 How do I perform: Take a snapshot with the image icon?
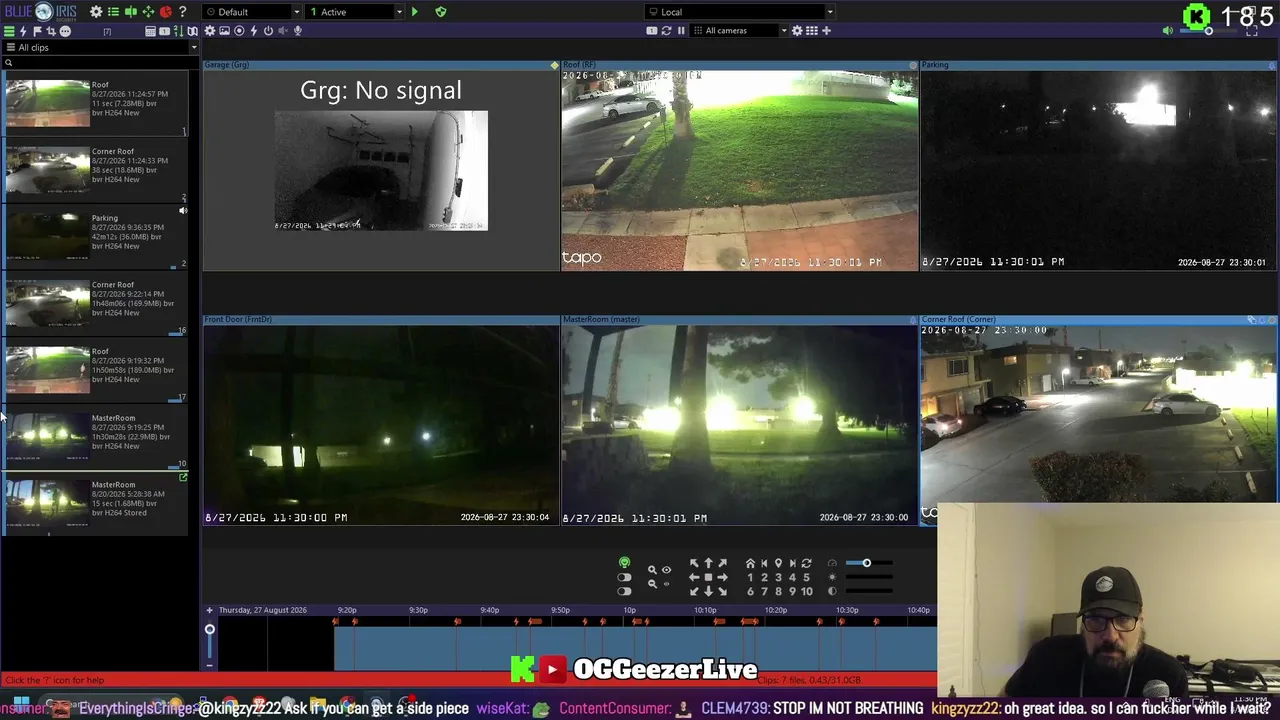point(224,31)
